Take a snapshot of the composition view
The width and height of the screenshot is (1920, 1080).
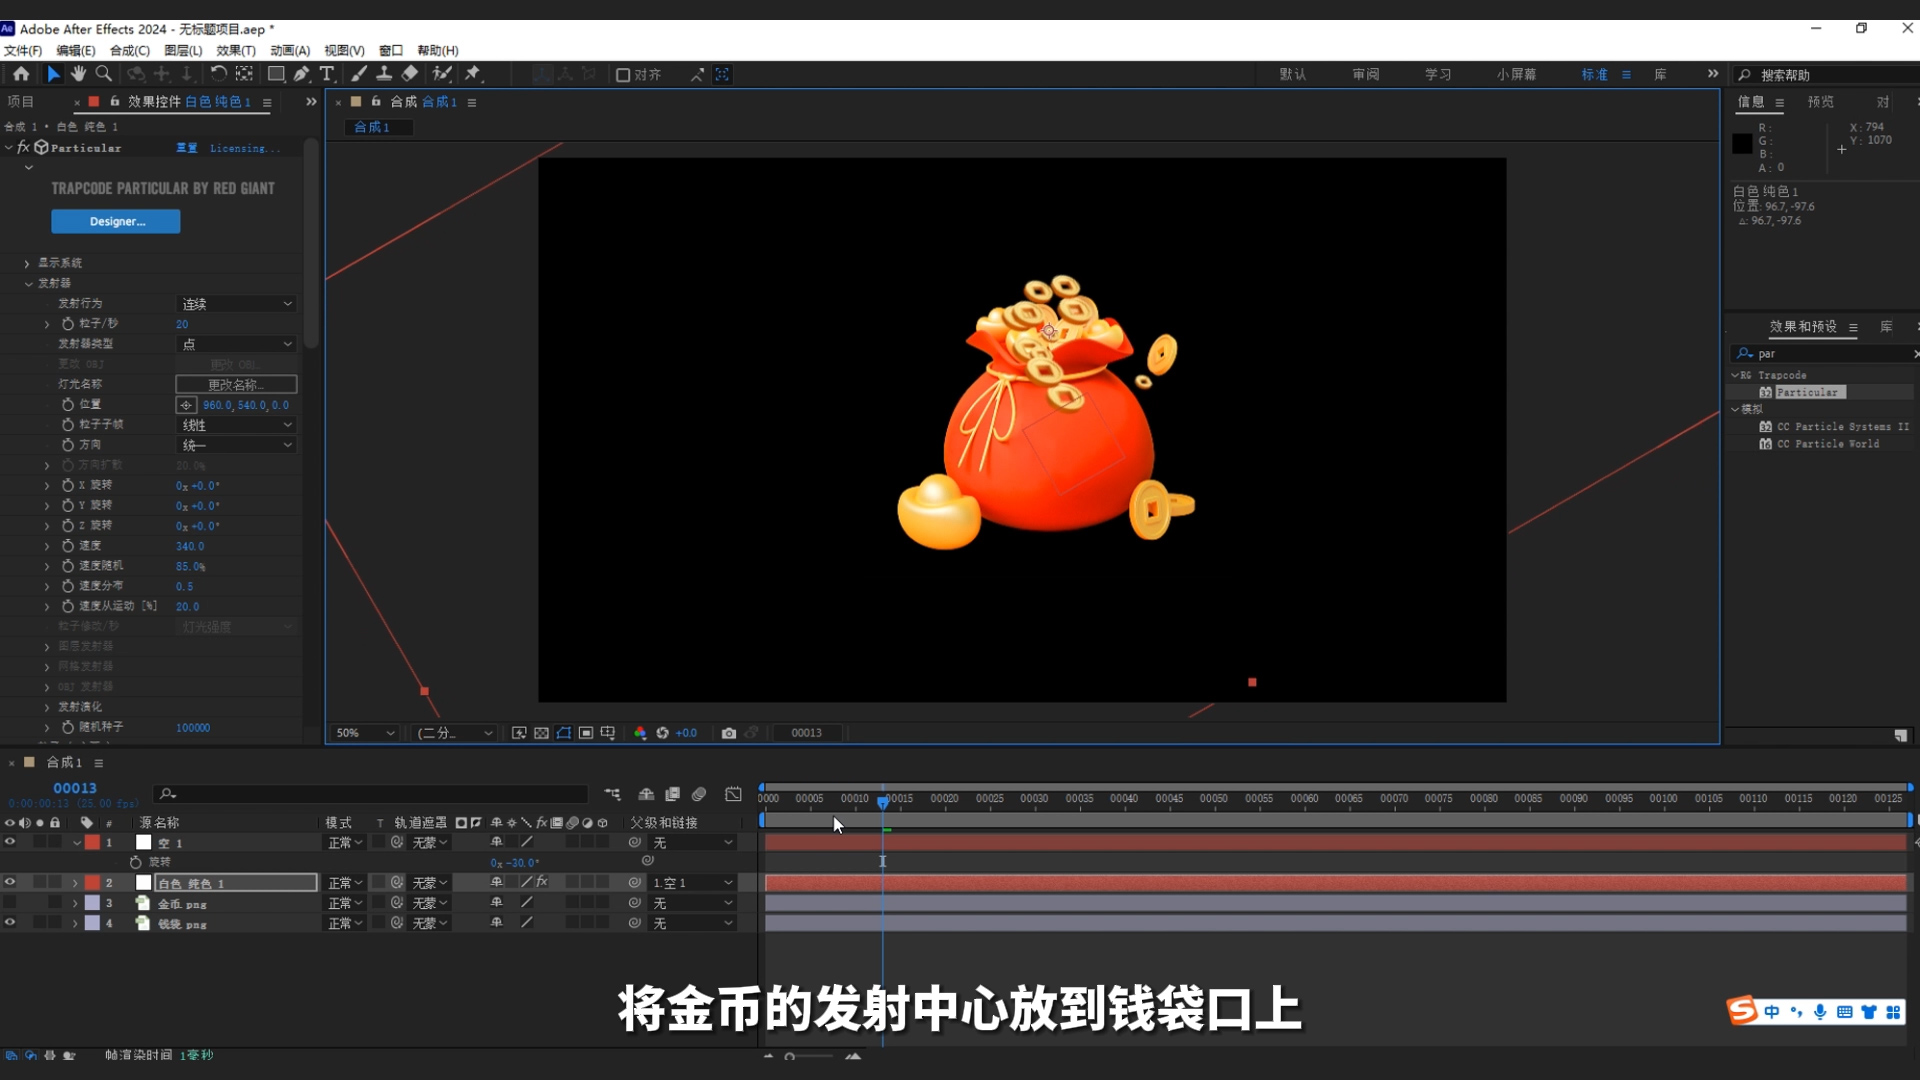(729, 733)
